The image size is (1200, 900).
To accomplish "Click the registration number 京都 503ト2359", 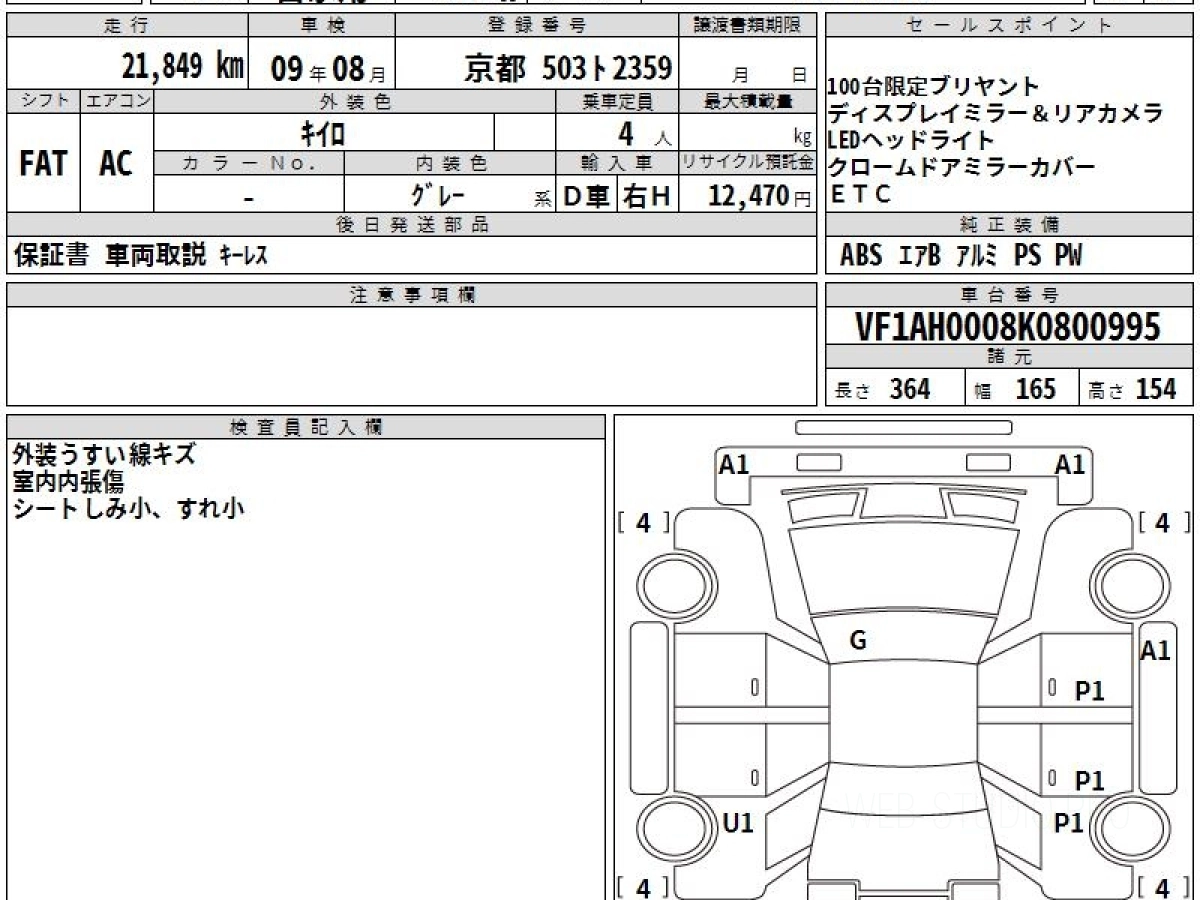I will 567,68.
